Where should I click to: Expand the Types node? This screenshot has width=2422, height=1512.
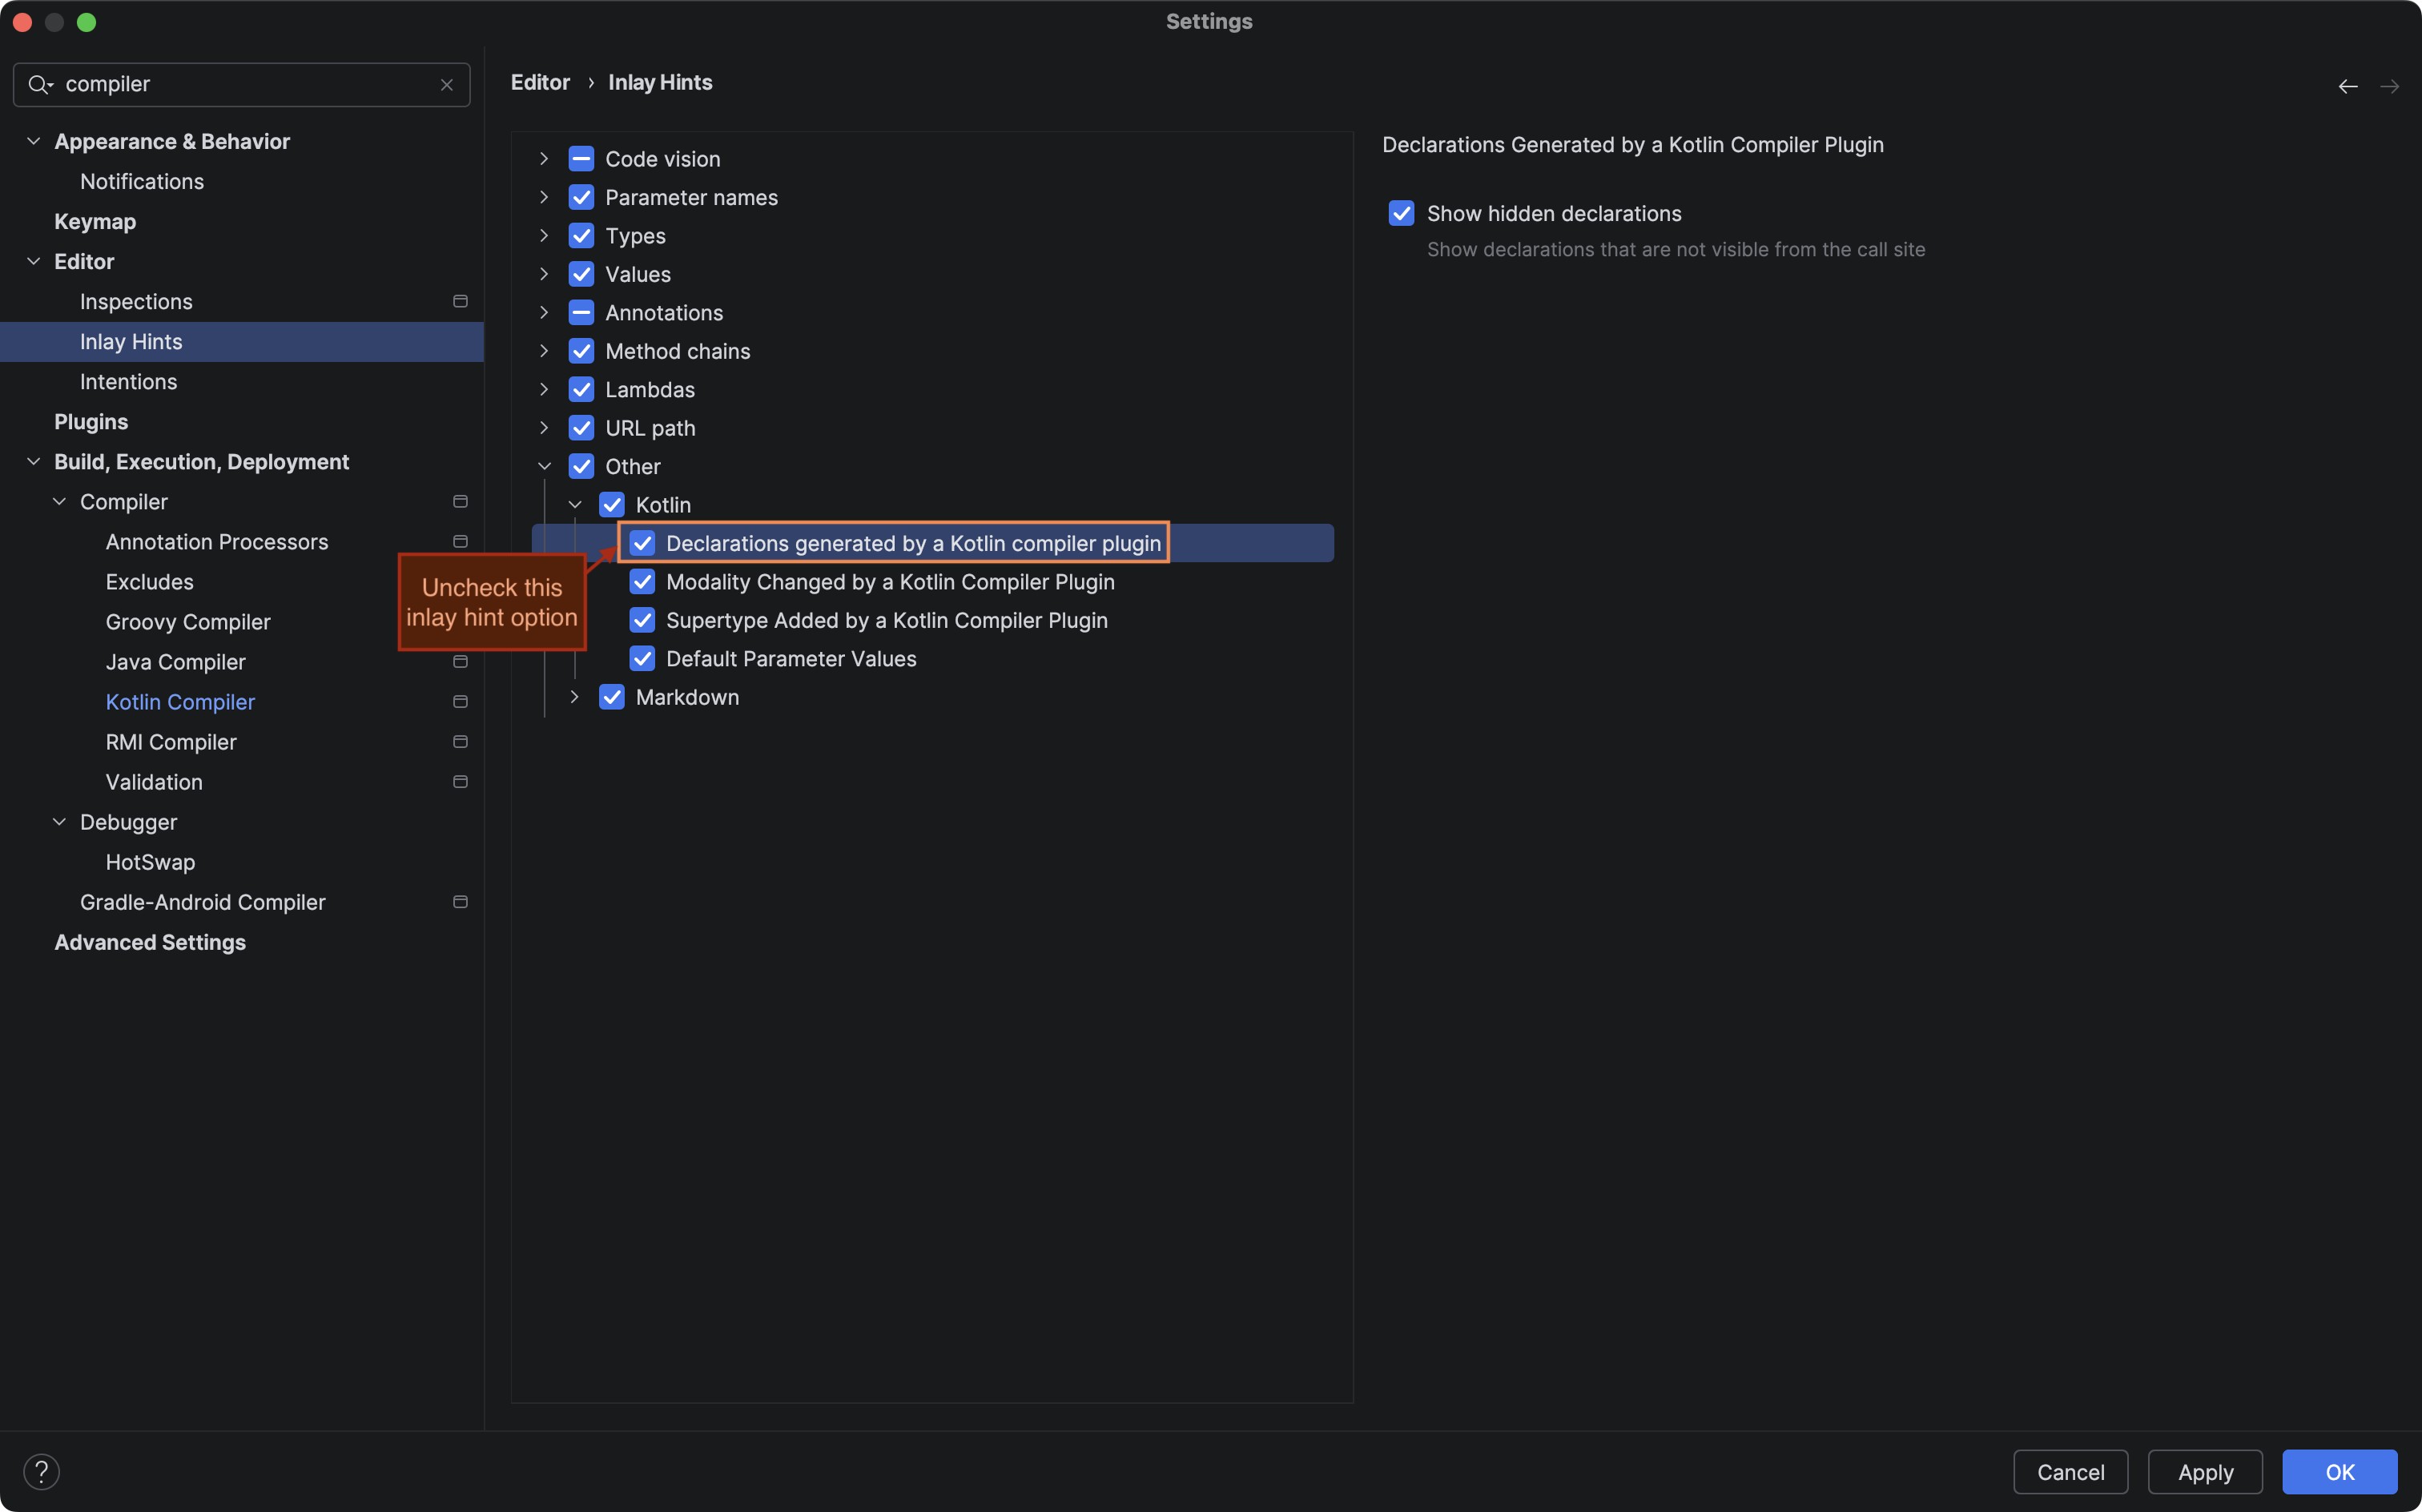(544, 236)
